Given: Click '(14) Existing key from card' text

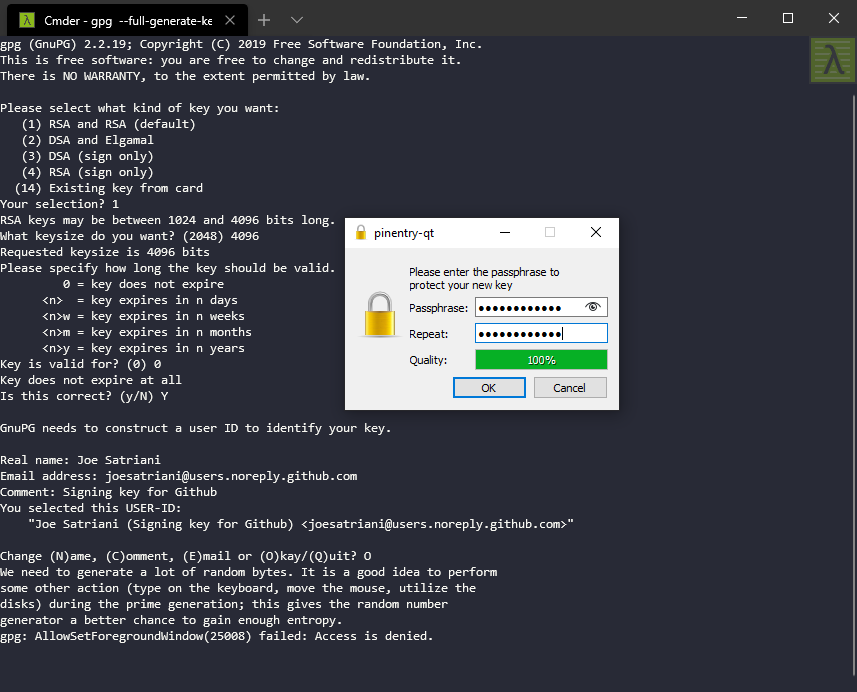Looking at the screenshot, I should [109, 188].
